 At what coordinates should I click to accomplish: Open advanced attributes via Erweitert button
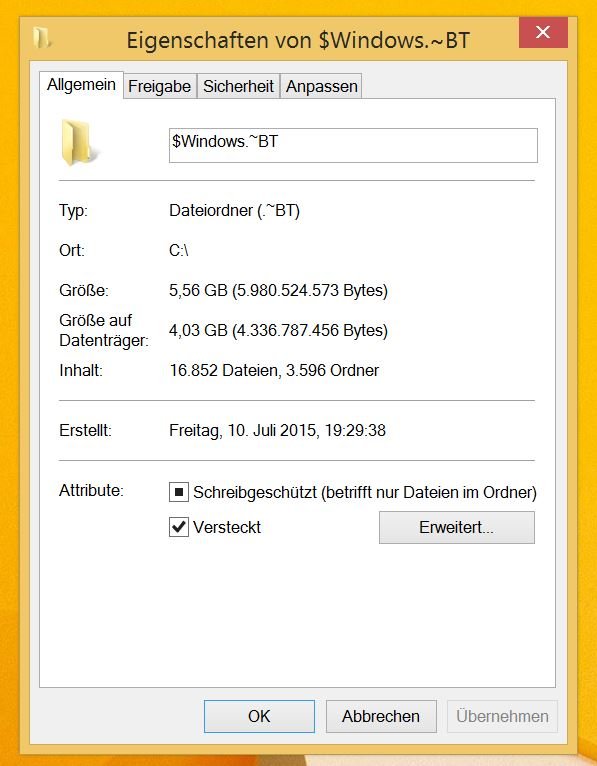click(457, 528)
